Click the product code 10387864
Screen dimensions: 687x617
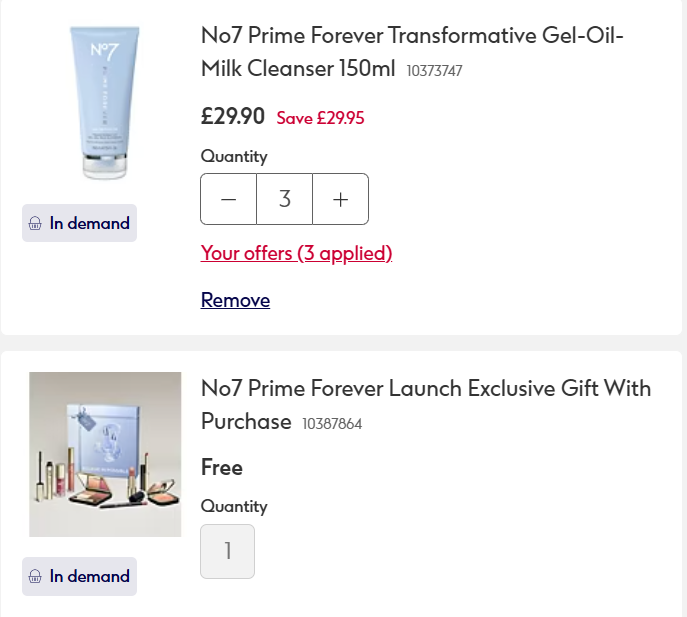332,424
